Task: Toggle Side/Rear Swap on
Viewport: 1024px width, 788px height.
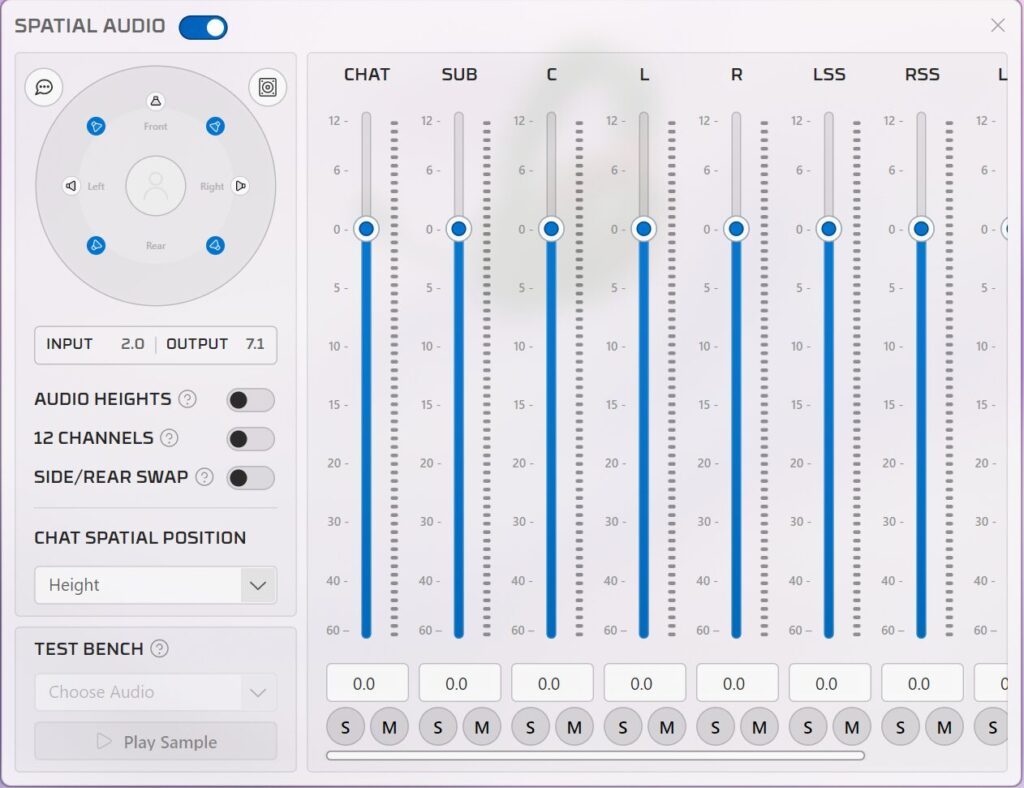Action: tap(250, 478)
